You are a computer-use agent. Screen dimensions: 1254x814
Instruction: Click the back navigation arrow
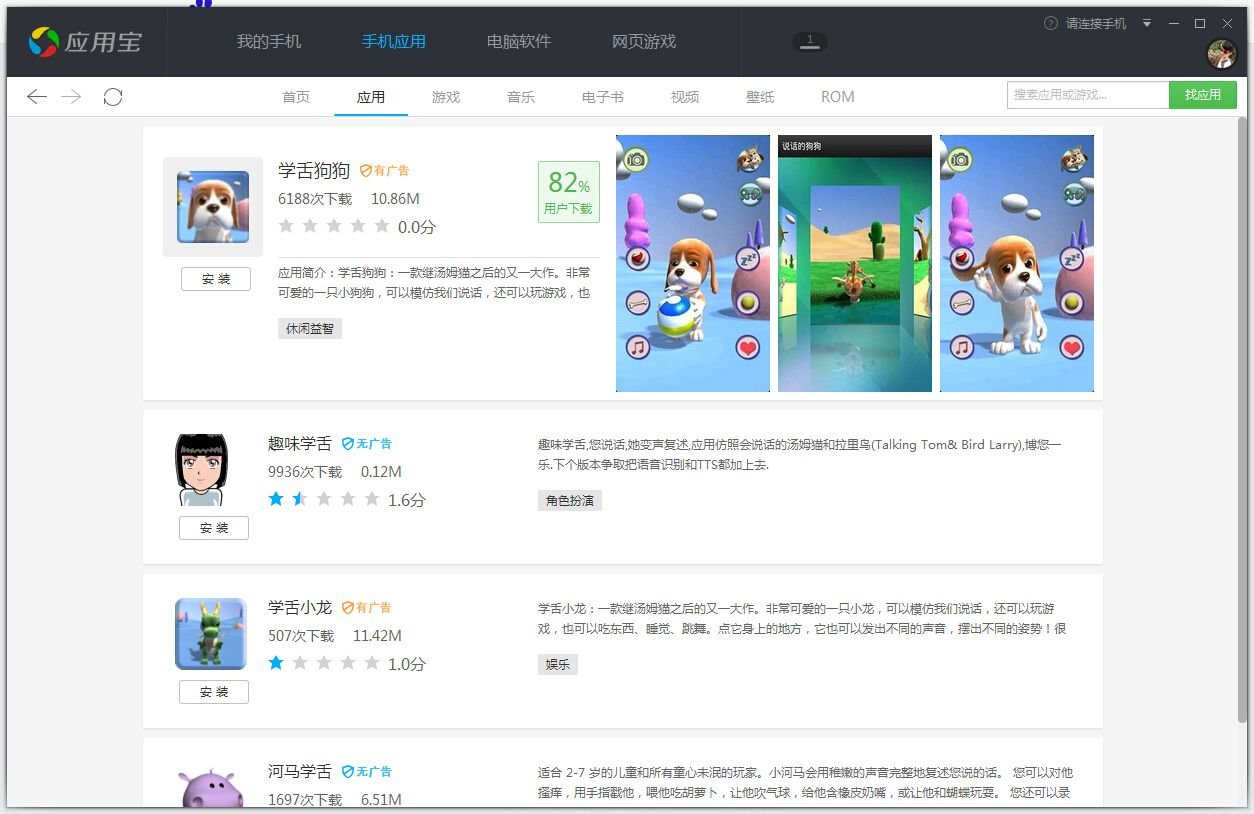pyautogui.click(x=36, y=96)
